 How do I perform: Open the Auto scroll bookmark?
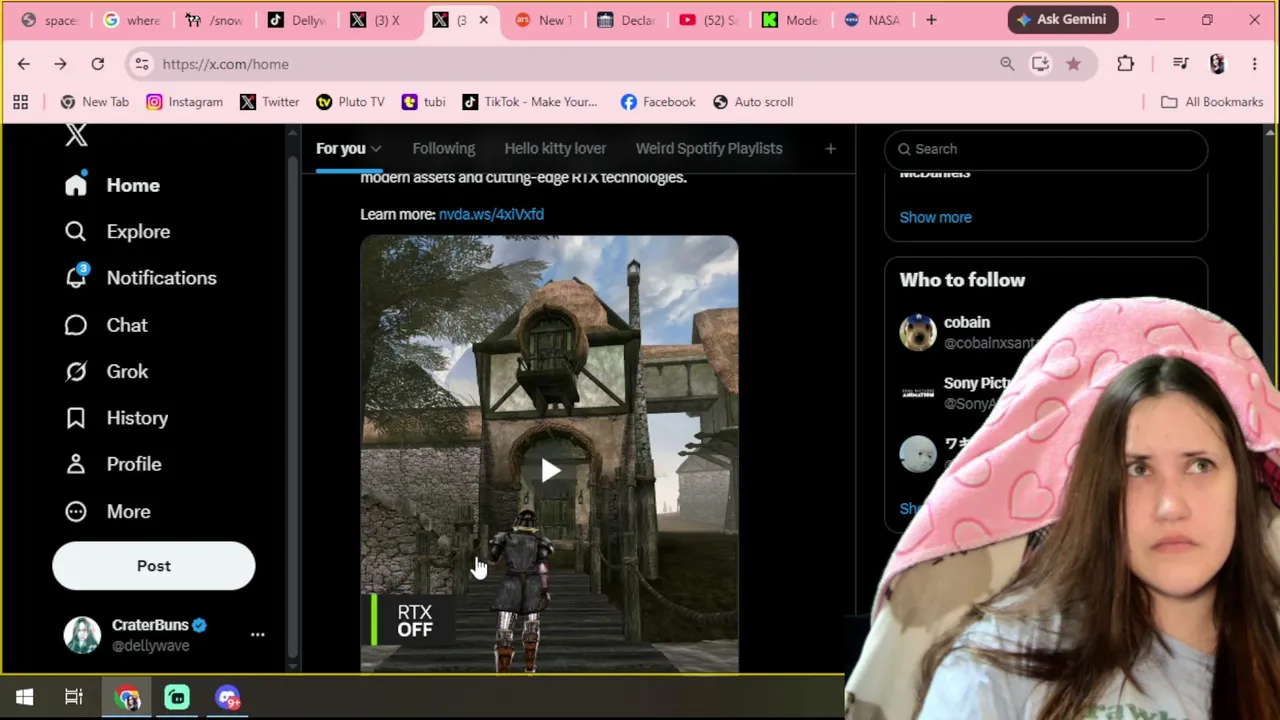pos(753,102)
